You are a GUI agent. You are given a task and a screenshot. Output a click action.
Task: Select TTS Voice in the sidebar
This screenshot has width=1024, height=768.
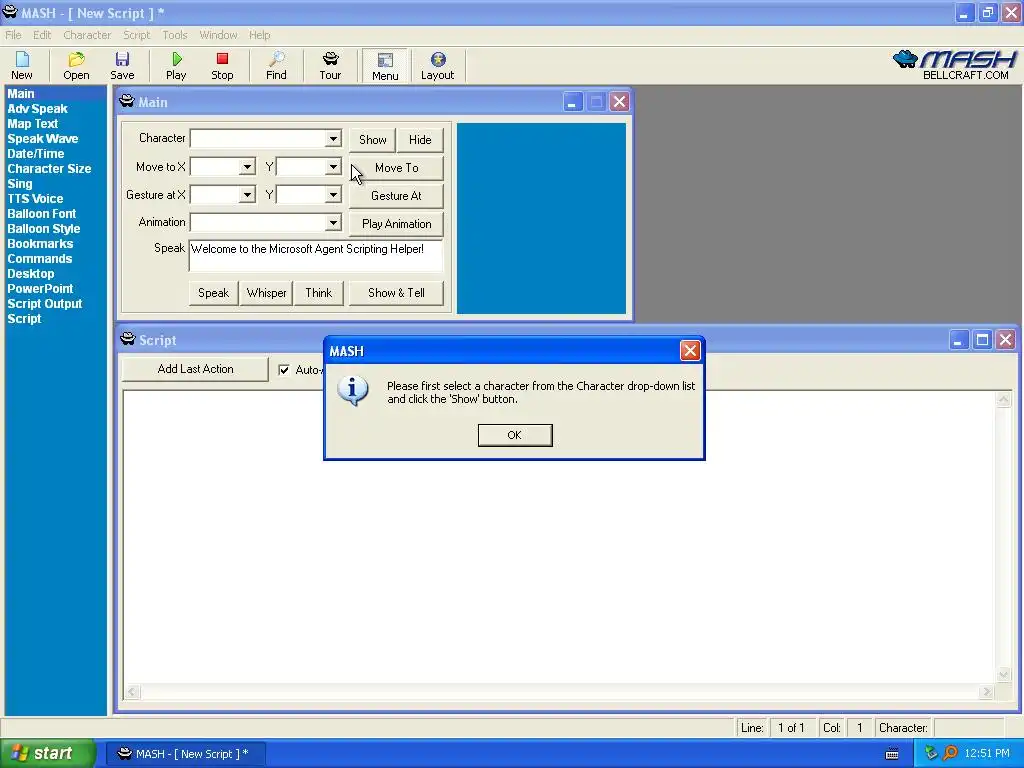[35, 199]
